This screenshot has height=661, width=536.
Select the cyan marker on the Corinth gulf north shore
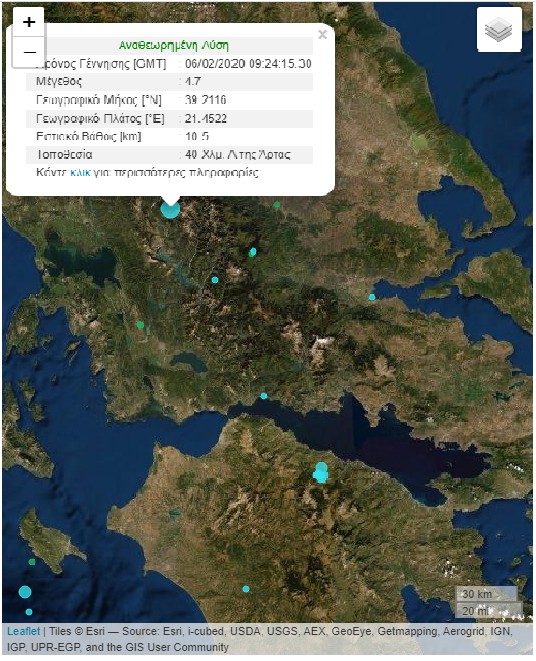click(x=264, y=396)
